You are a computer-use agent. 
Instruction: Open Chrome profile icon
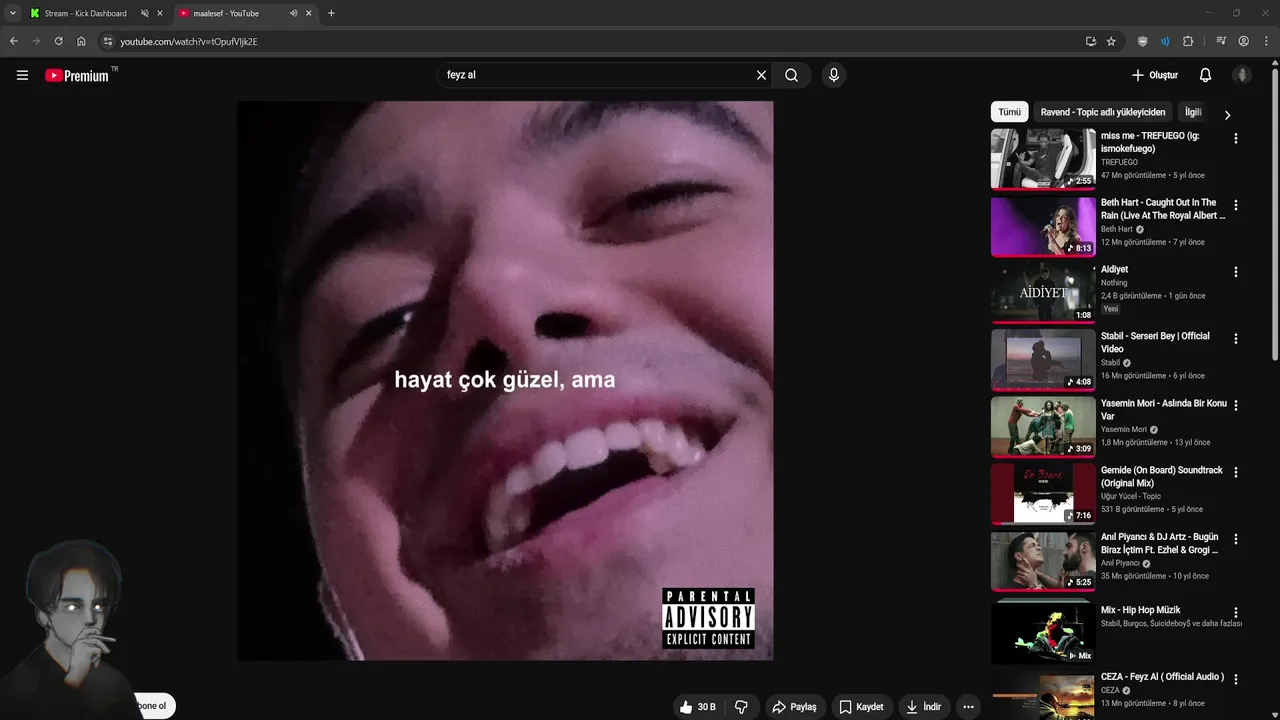tap(1244, 41)
